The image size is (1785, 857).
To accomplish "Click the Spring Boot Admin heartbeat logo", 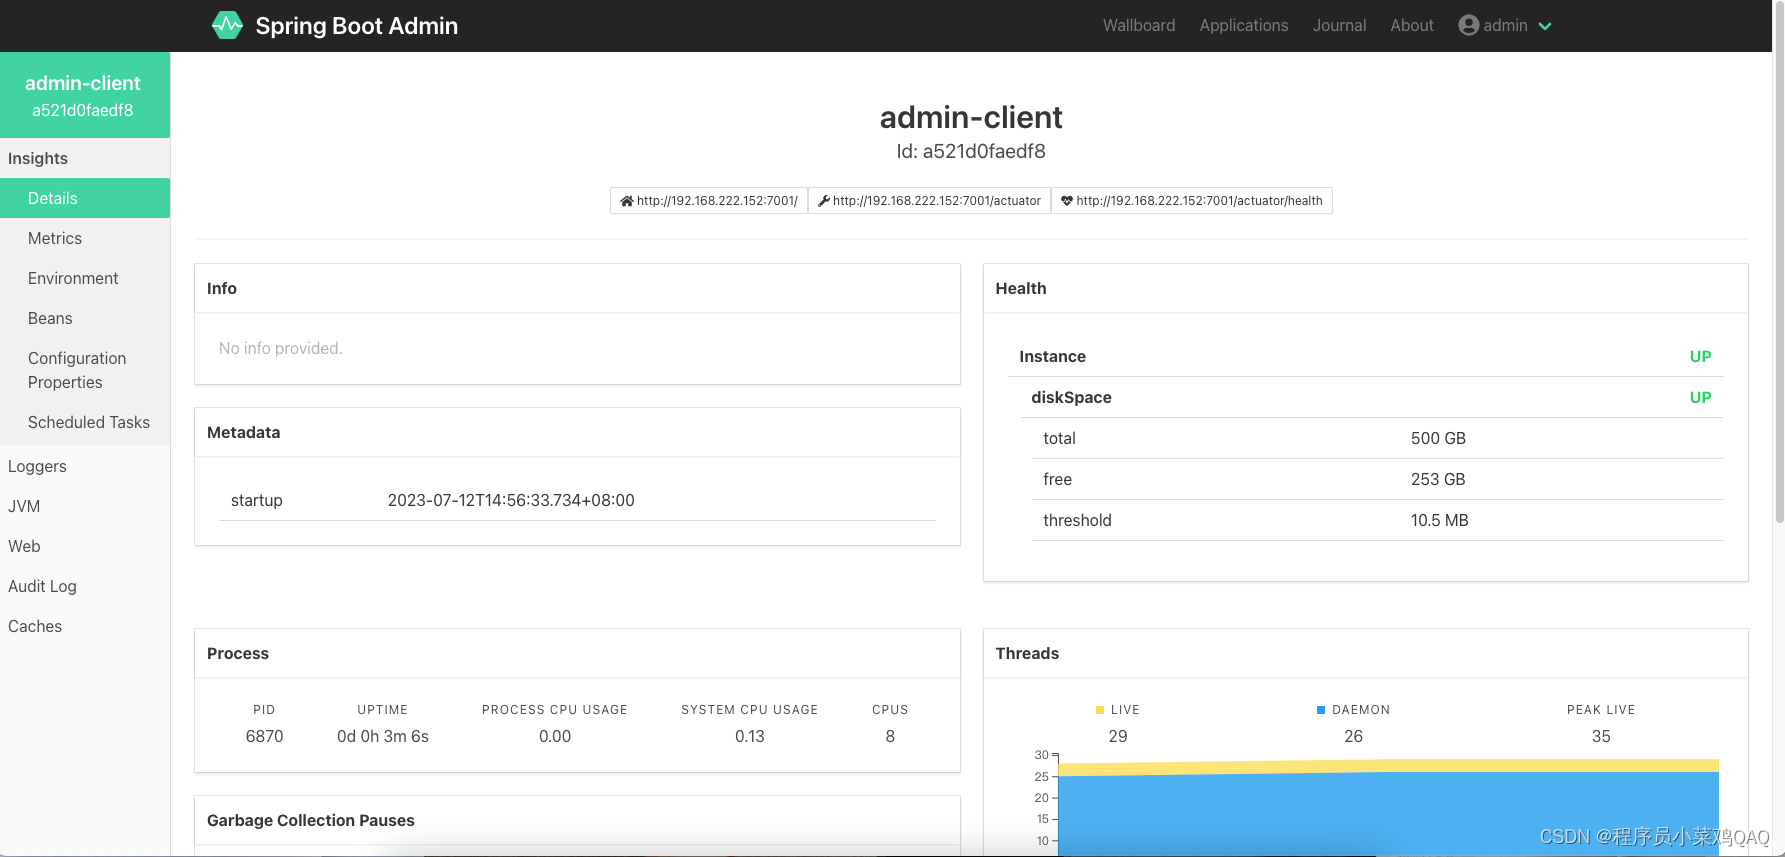I will [x=227, y=25].
